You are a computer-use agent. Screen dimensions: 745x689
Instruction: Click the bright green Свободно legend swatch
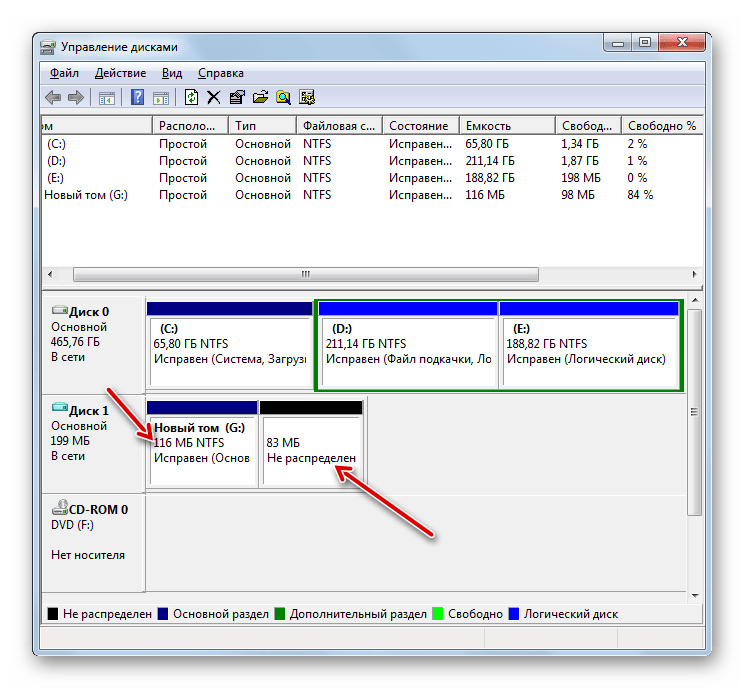438,614
